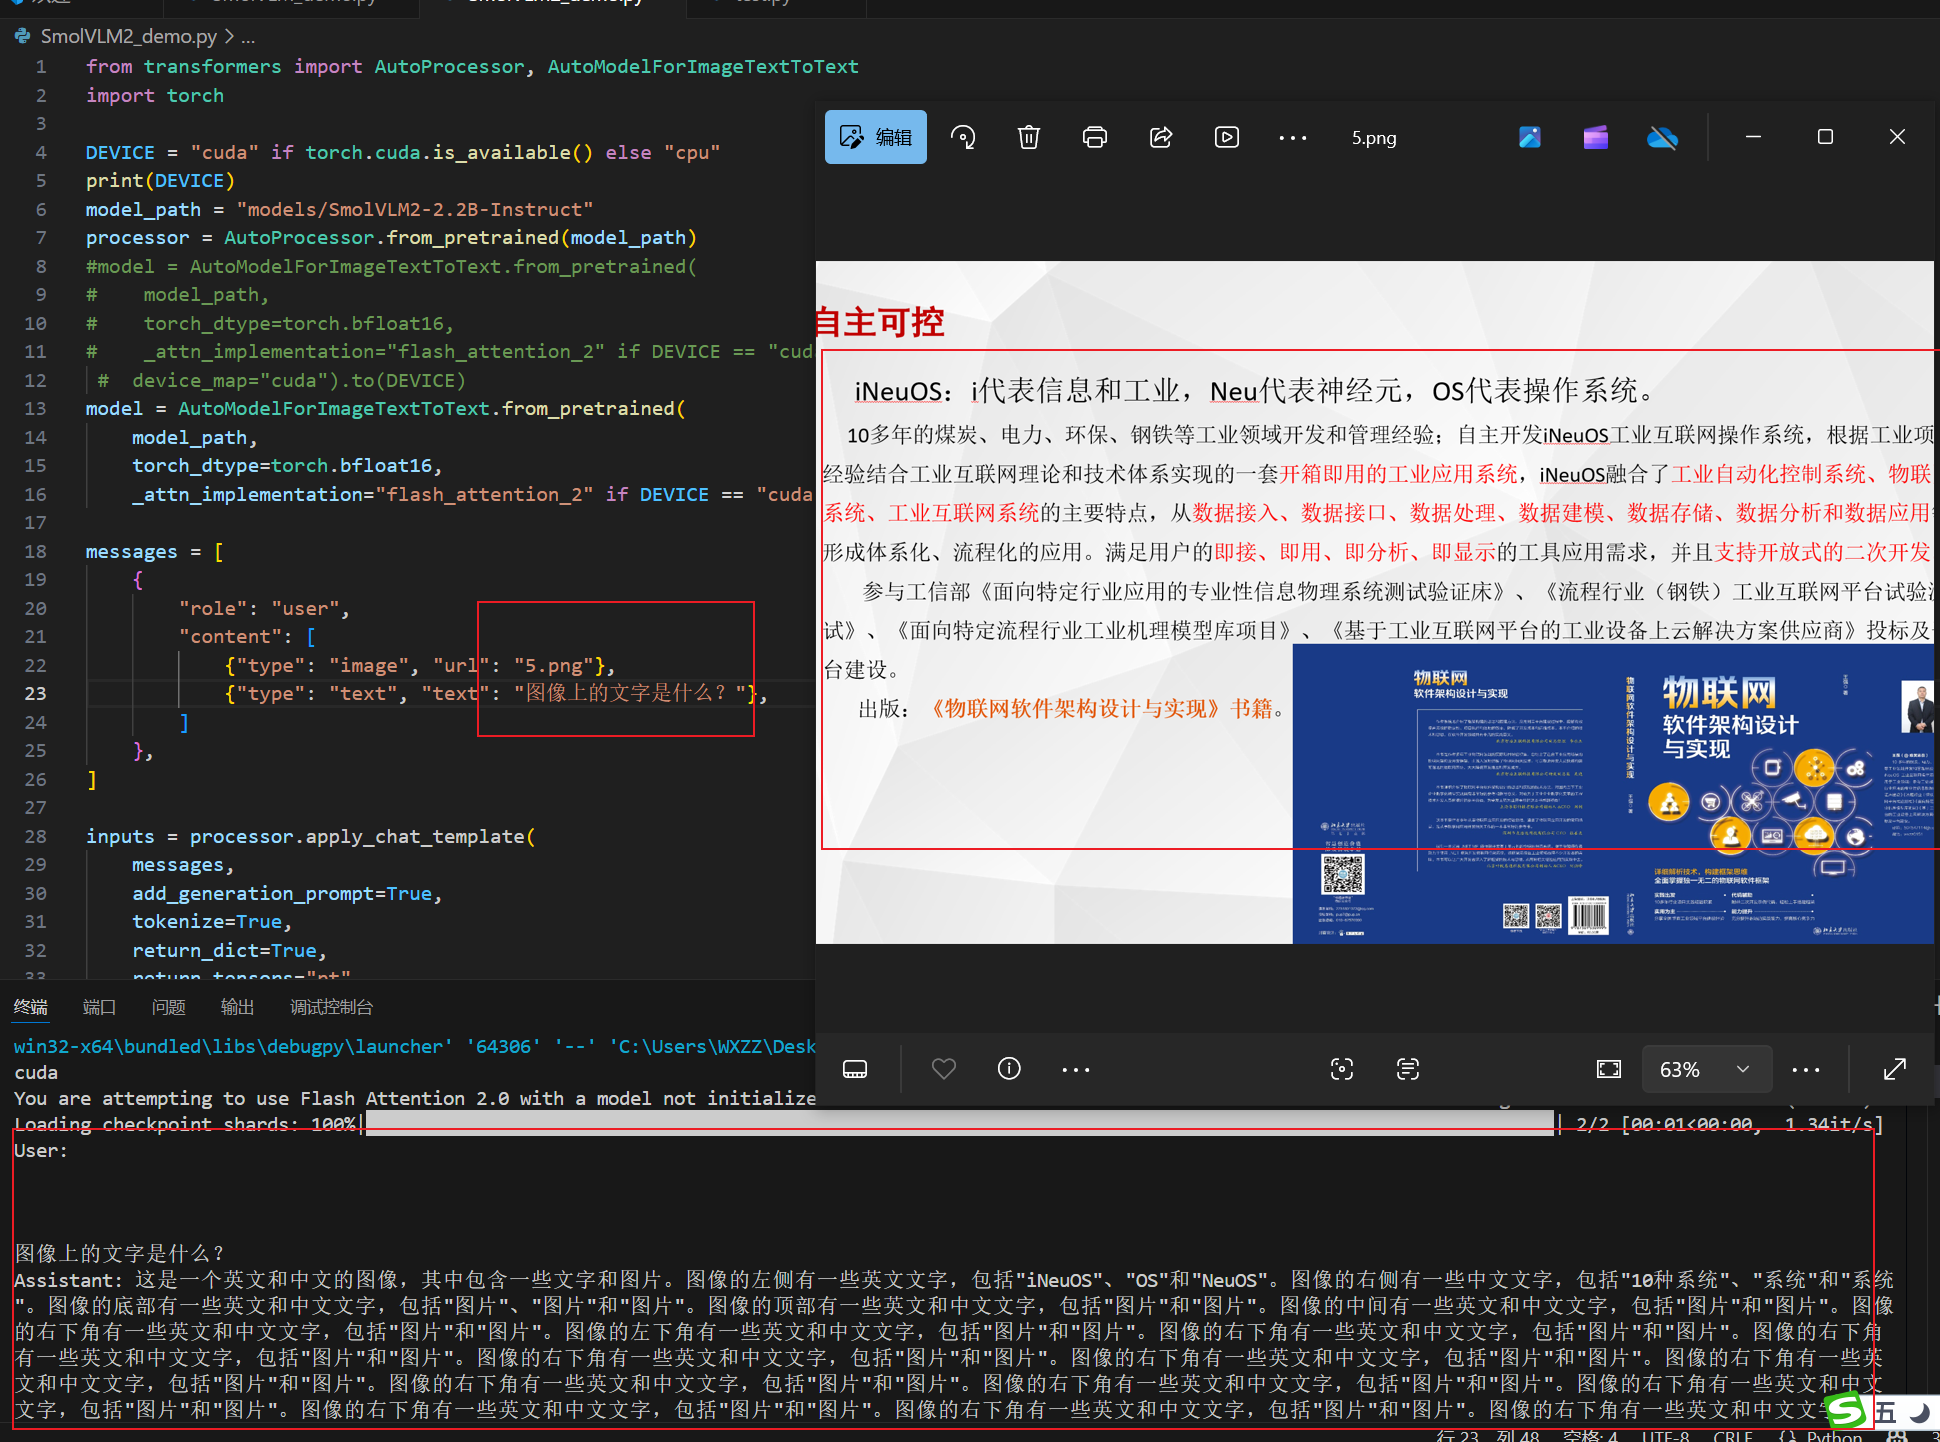Enter full screen with expand arrow

pyautogui.click(x=1895, y=1069)
